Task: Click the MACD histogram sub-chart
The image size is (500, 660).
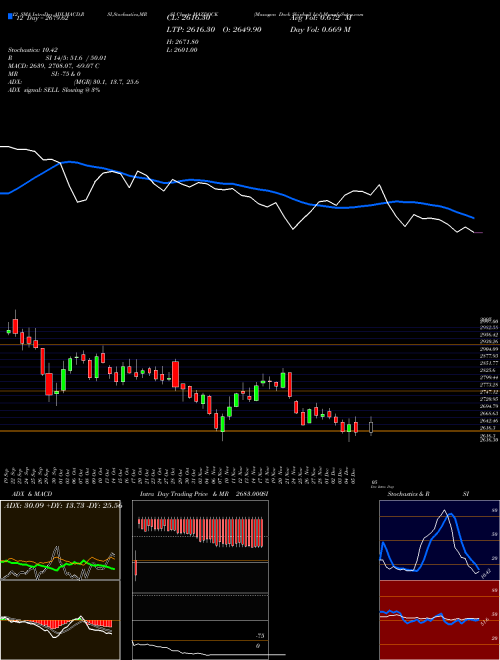Action: pos(60,620)
